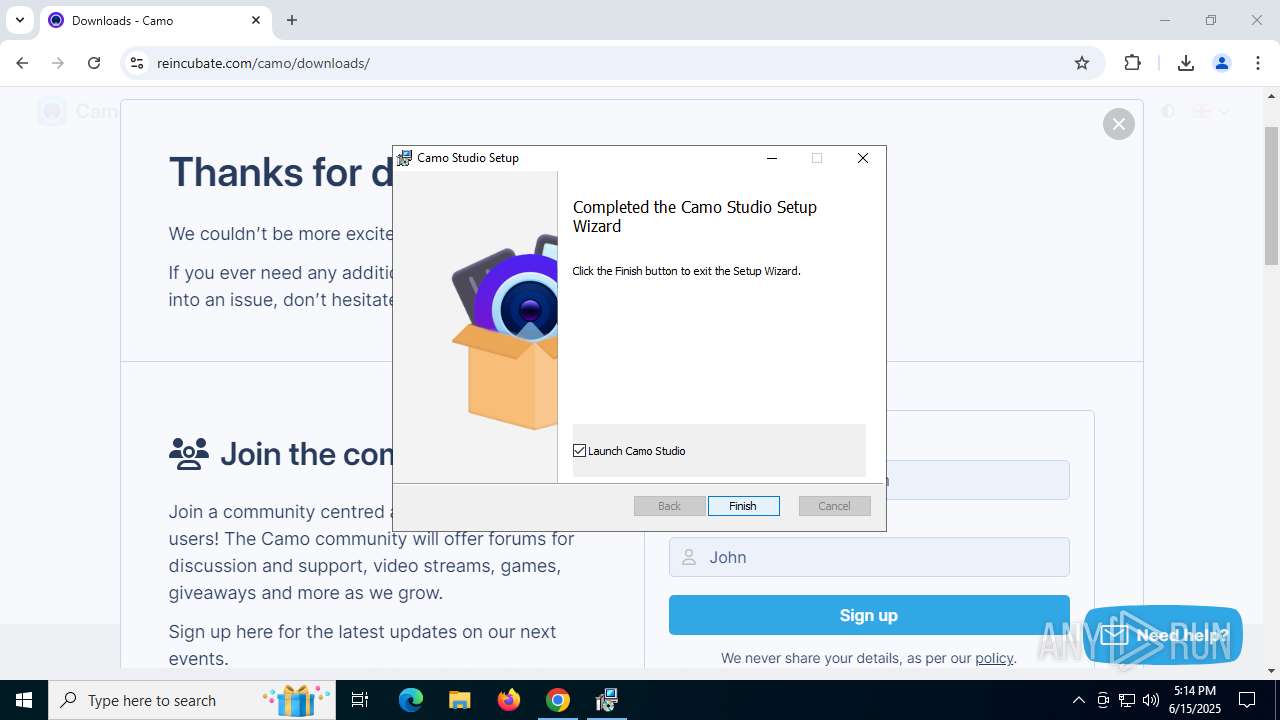Open the privacy policy link

click(x=994, y=658)
